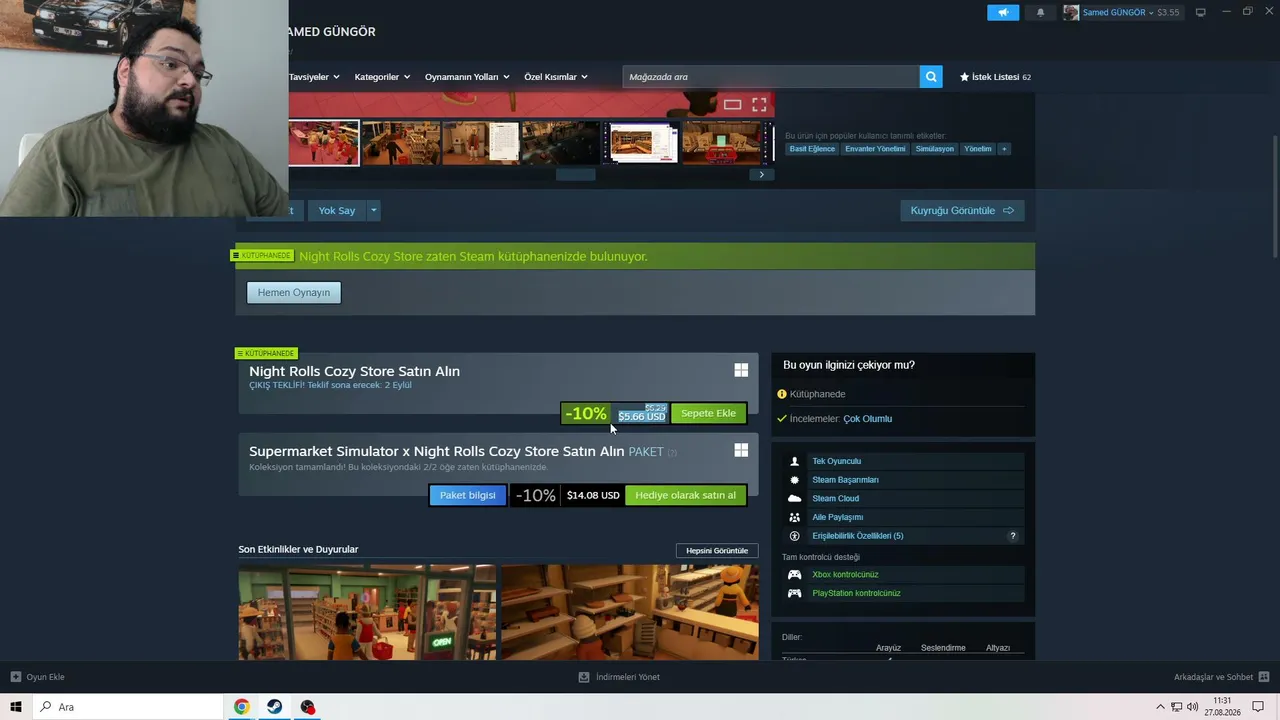
Task: Switch to Big Picture mode monitor icon
Action: pyautogui.click(x=1201, y=12)
